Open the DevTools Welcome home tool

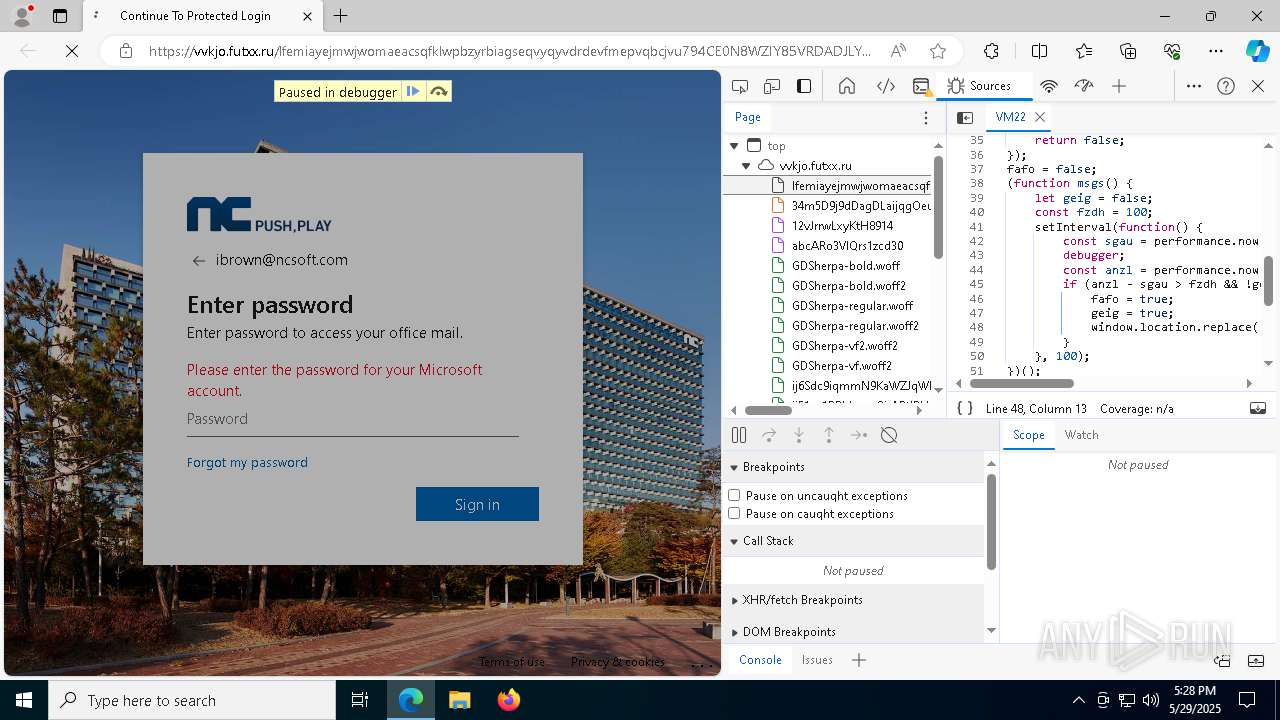(847, 86)
